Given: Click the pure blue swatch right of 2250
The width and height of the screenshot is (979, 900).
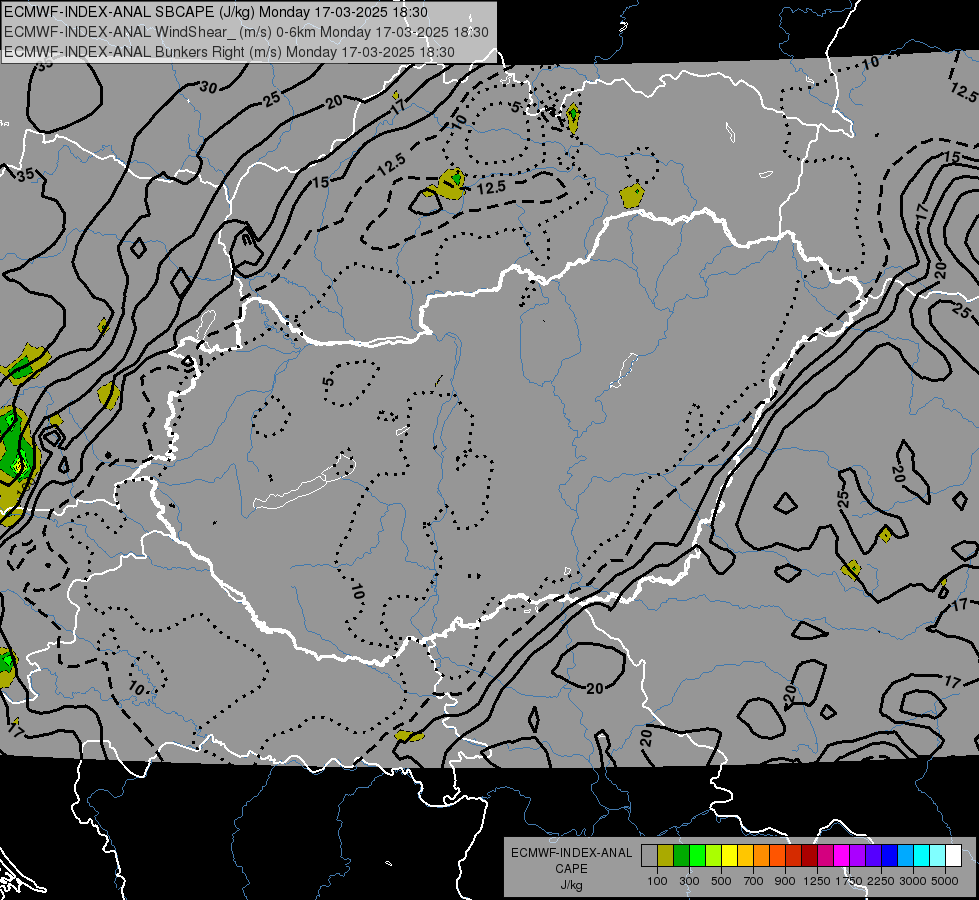Looking at the screenshot, I should pos(890,855).
